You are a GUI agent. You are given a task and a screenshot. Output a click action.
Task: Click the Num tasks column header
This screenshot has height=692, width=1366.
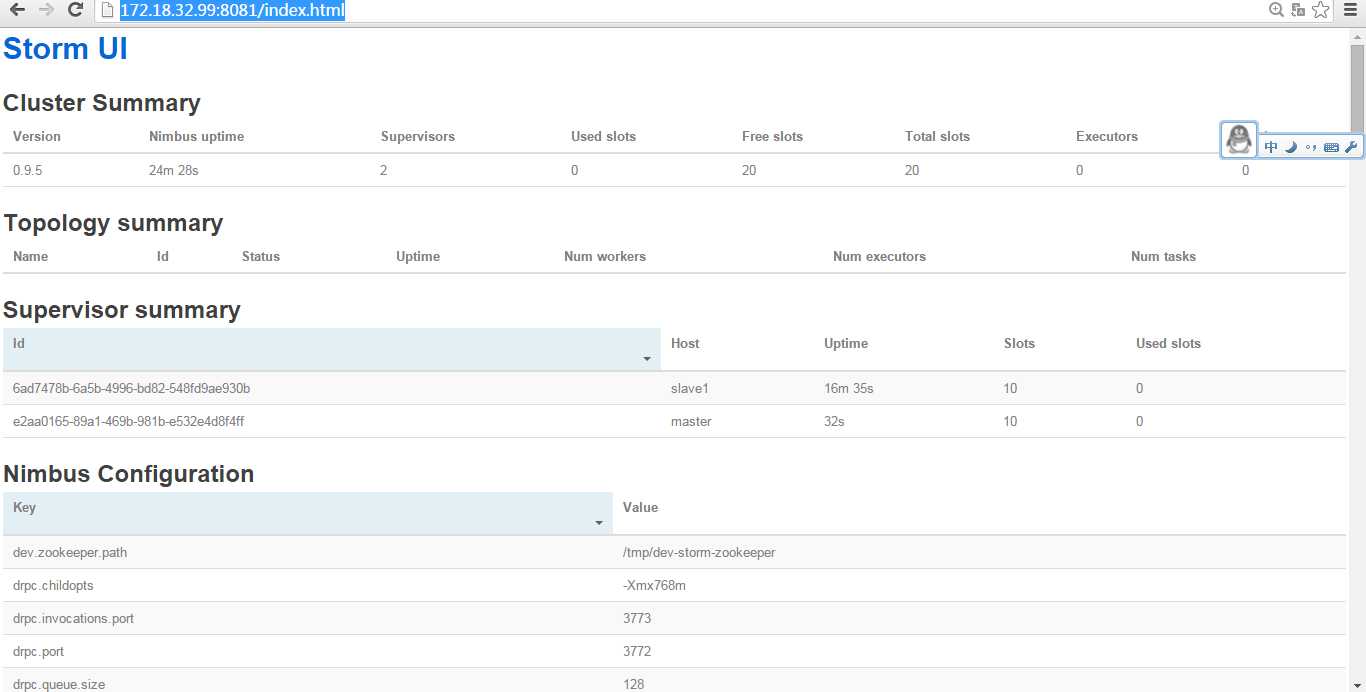[x=1163, y=256]
